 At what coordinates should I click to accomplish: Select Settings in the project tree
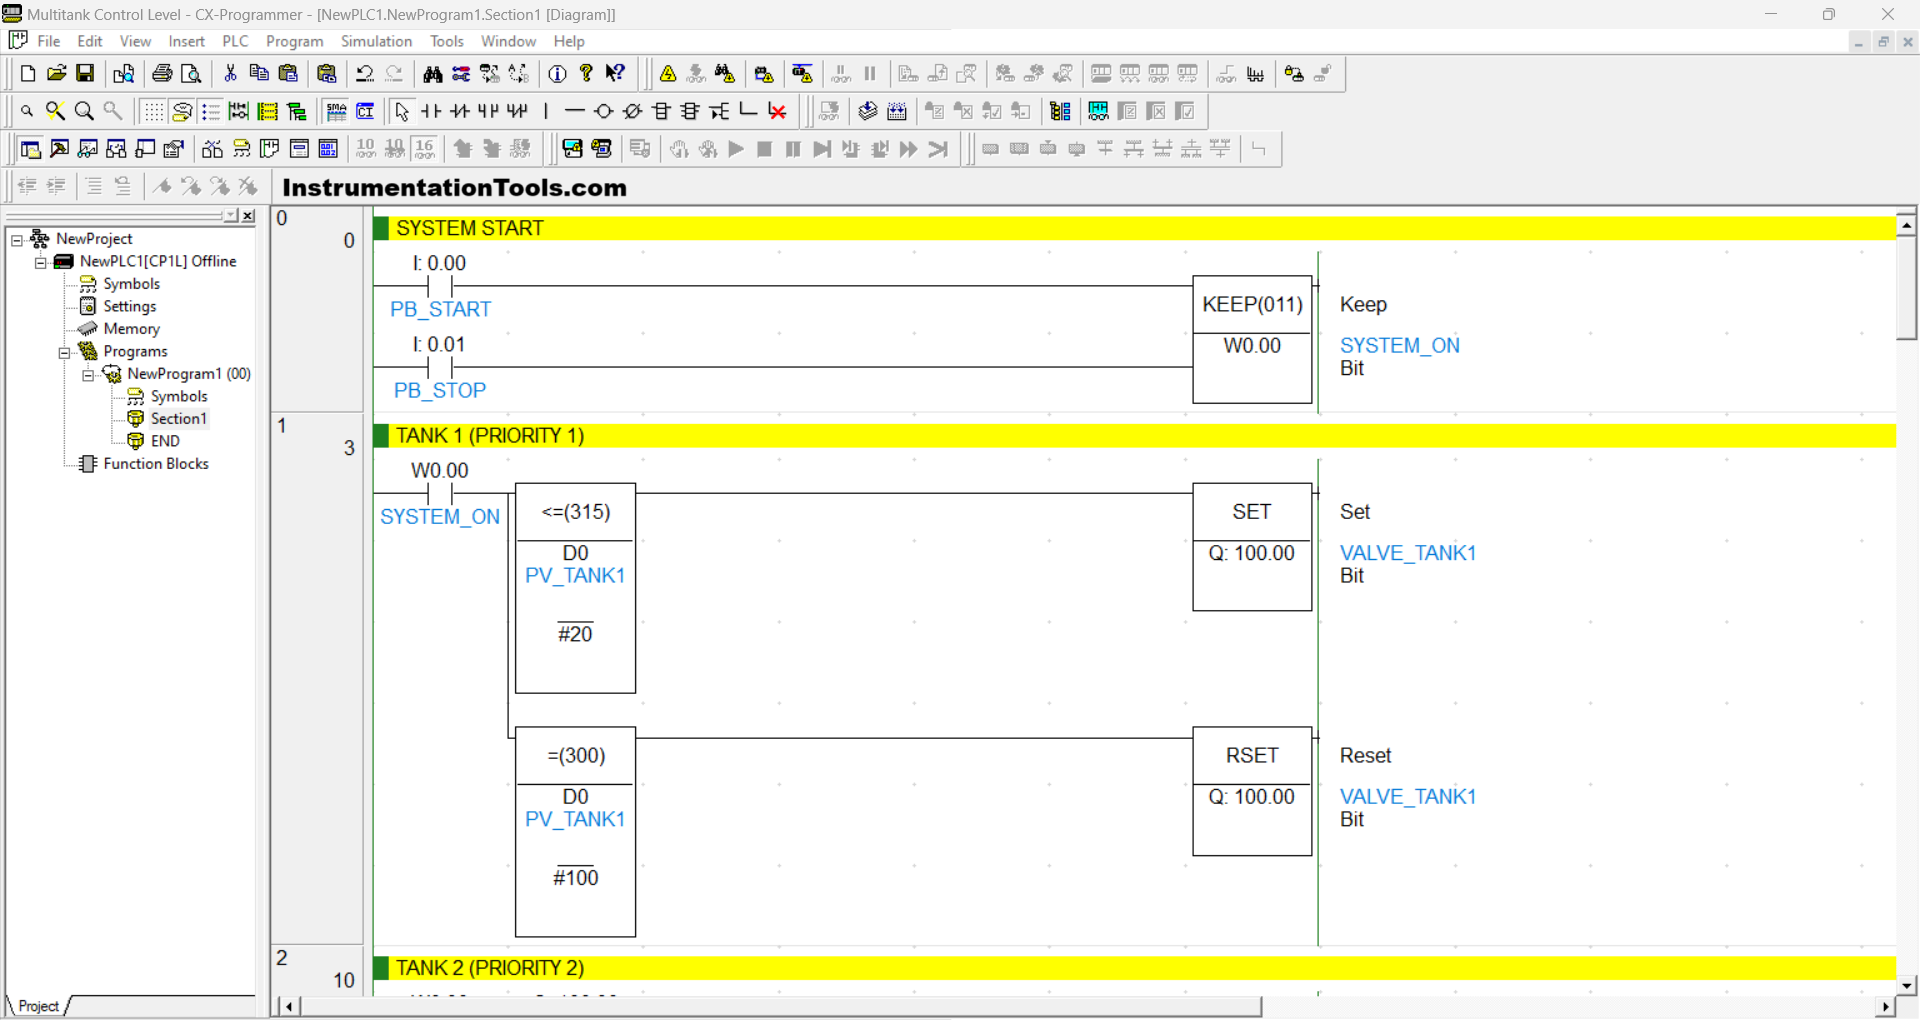[129, 307]
